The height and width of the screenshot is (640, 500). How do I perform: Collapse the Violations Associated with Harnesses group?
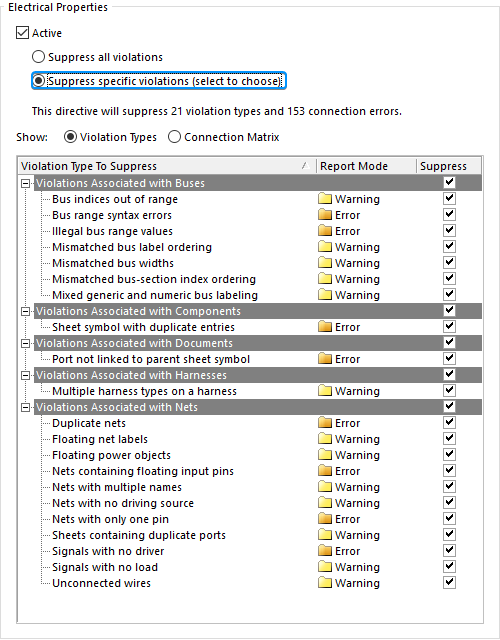[x=25, y=375]
